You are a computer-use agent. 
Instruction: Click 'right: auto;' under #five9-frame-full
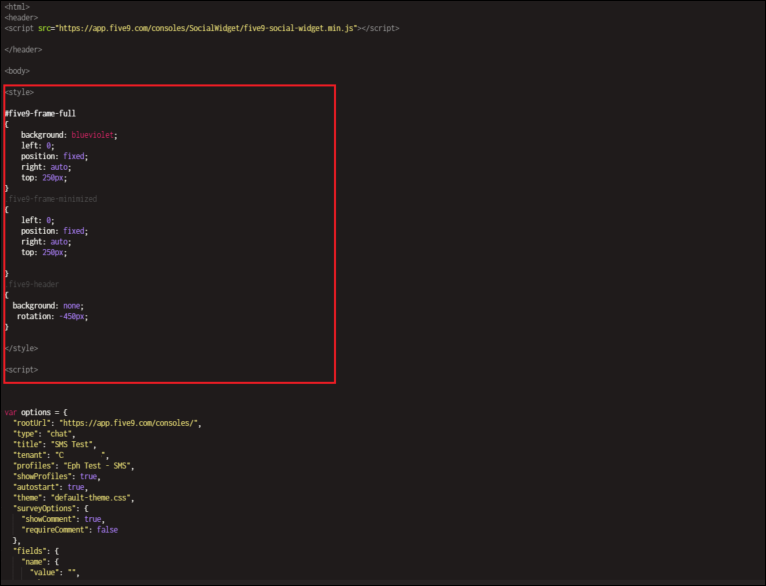pyautogui.click(x=46, y=167)
